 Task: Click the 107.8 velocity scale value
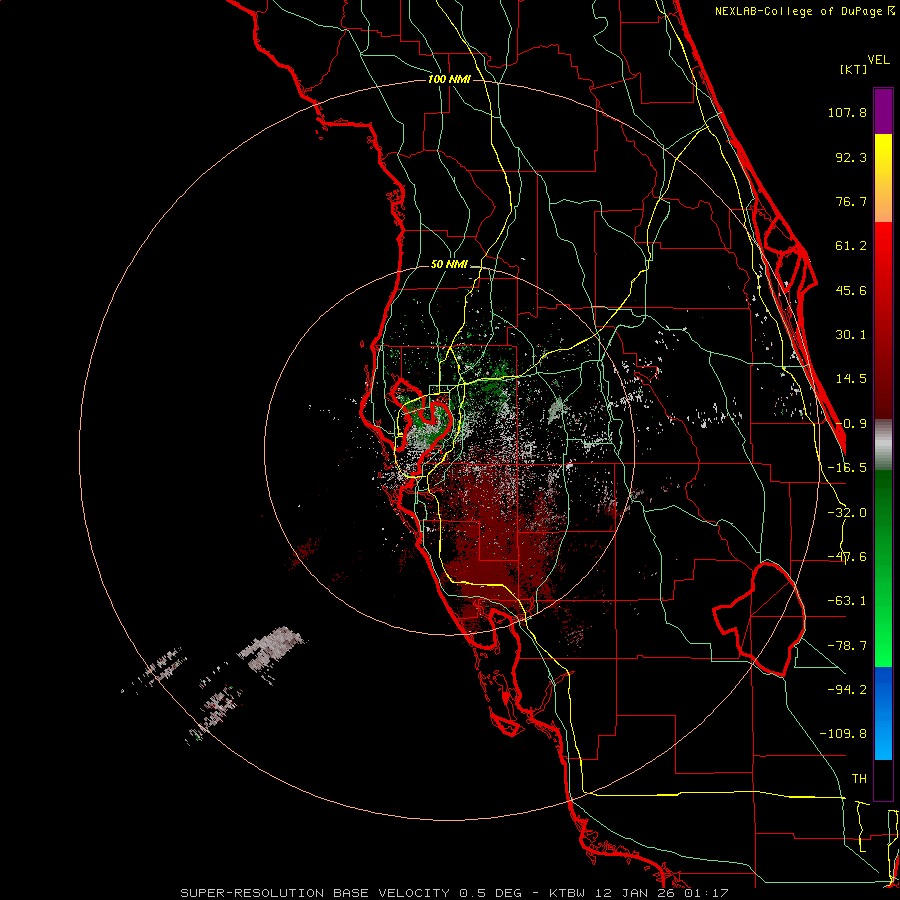pyautogui.click(x=847, y=112)
